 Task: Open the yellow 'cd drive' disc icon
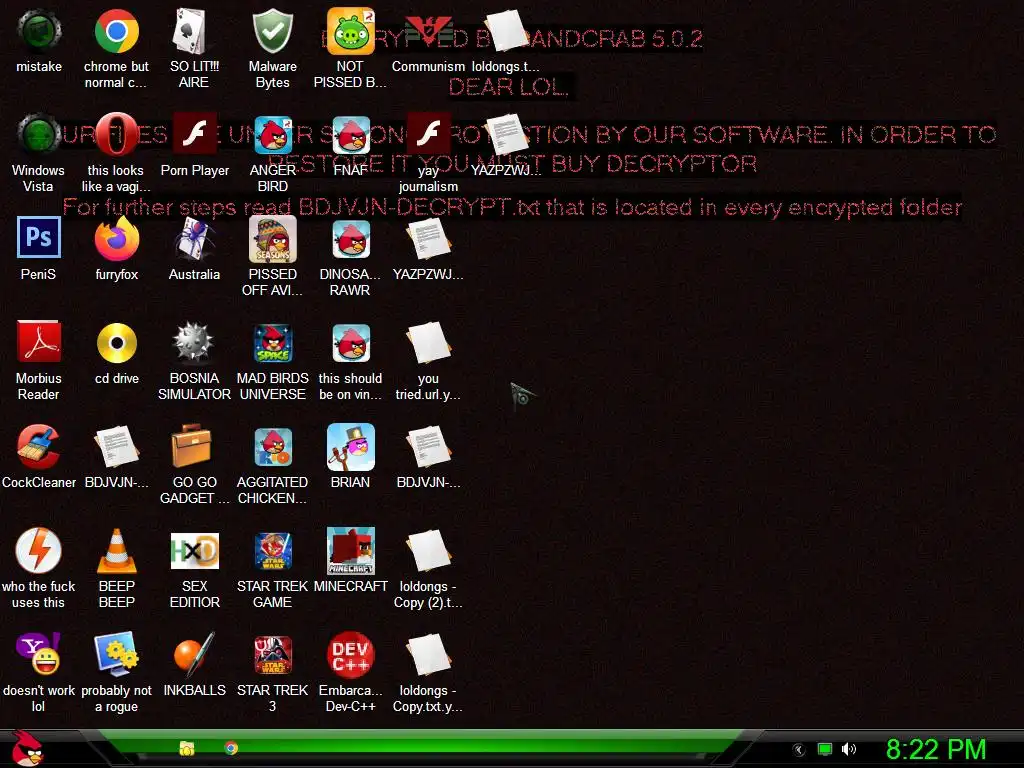[116, 343]
